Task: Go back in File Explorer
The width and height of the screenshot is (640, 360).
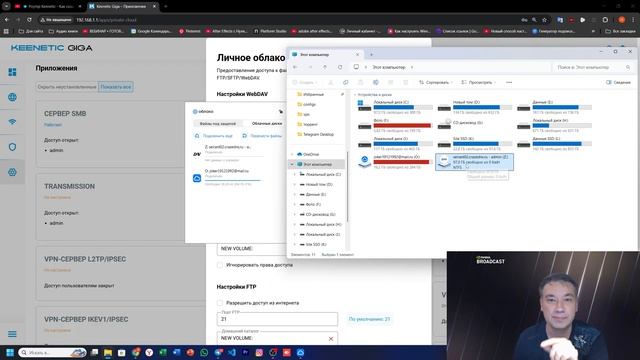Action: (296, 67)
